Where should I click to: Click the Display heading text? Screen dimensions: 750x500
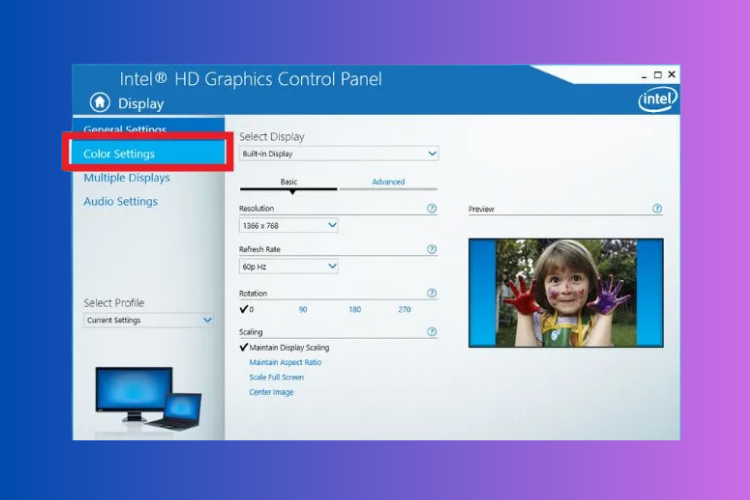[x=141, y=103]
